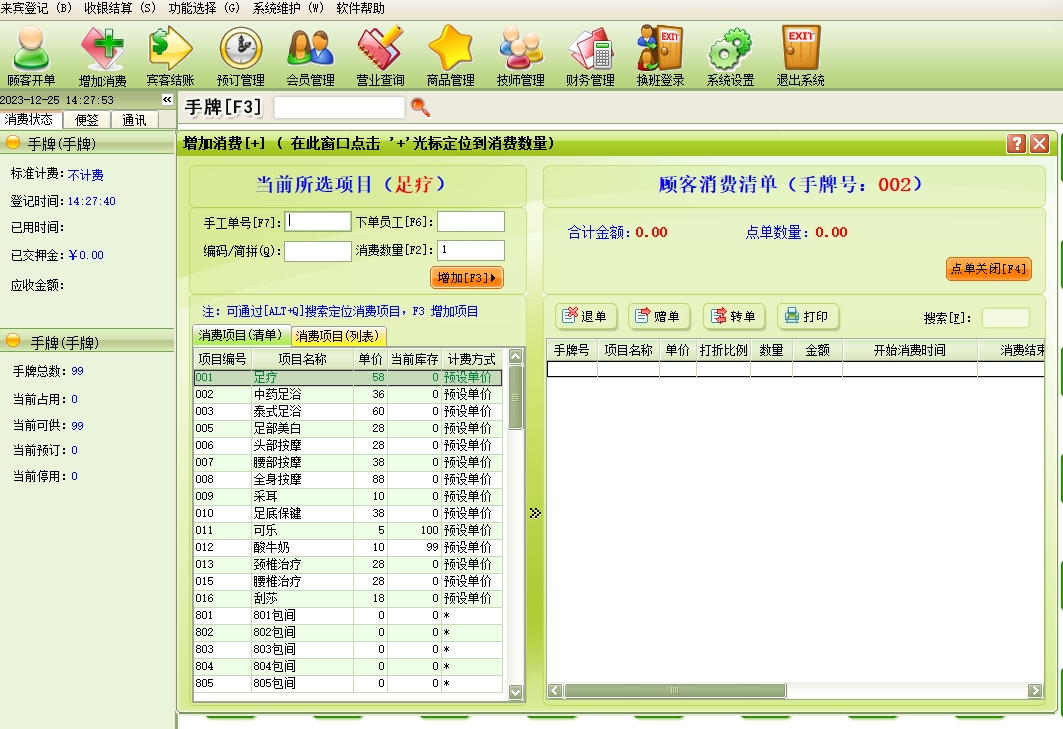Open 顾客开单 customer registration icon
Viewport: 1063px width, 729px height.
(31, 55)
